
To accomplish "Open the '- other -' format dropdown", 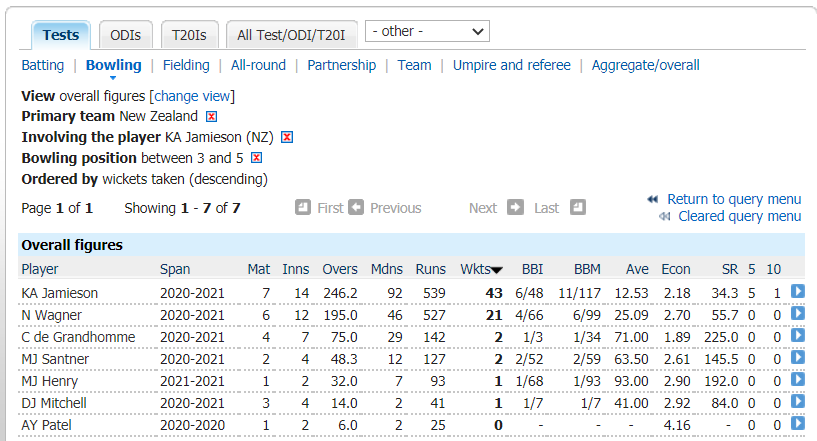I will coord(428,32).
